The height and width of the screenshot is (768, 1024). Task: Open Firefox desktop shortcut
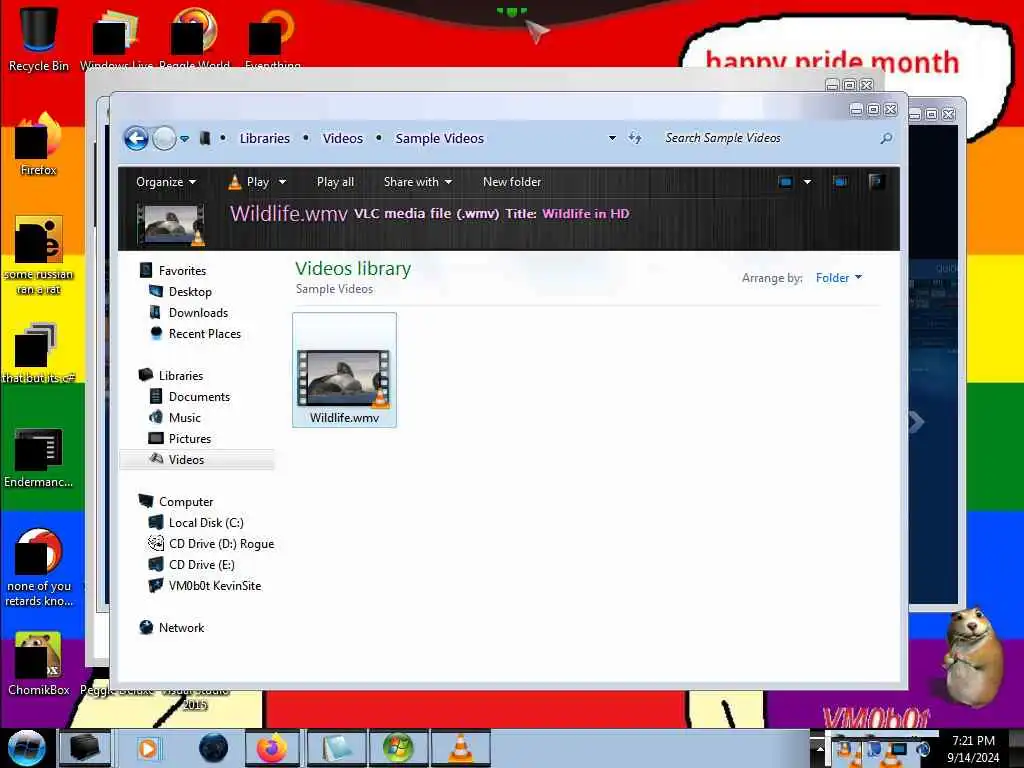(x=39, y=145)
